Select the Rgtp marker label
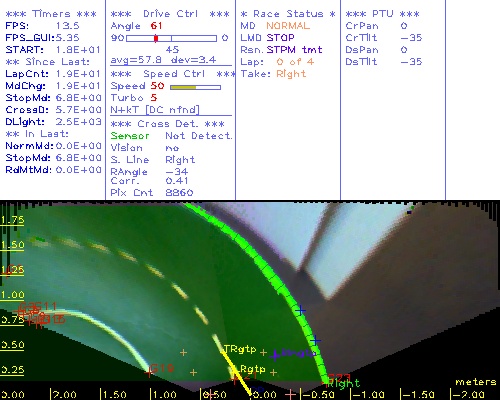This screenshot has height=400, width=500. 253,369
